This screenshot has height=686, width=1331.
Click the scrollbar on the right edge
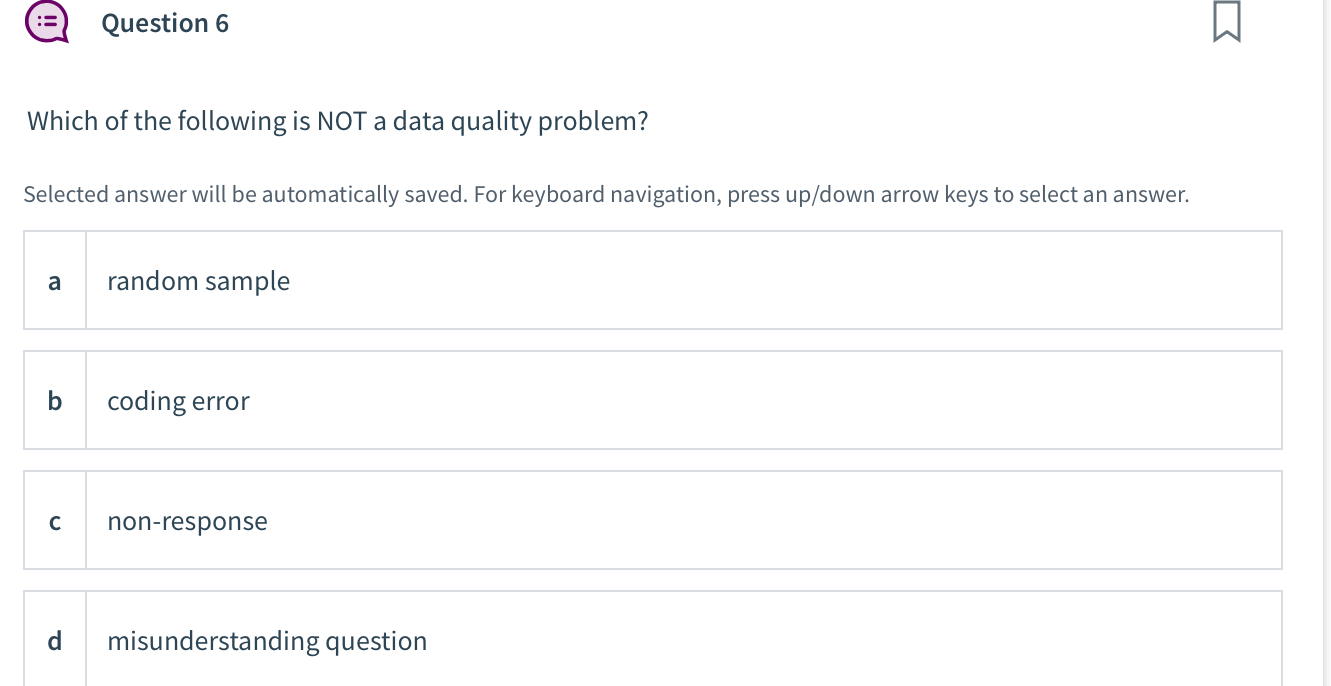click(x=1327, y=343)
